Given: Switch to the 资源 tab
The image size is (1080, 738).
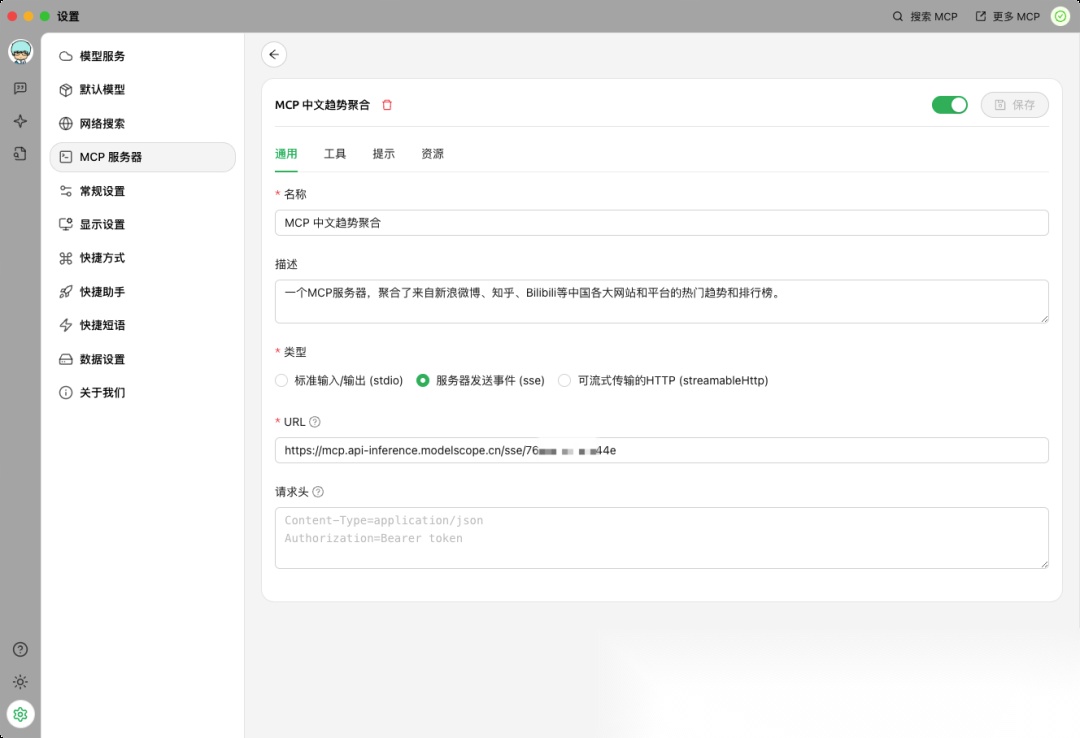Looking at the screenshot, I should pos(433,154).
